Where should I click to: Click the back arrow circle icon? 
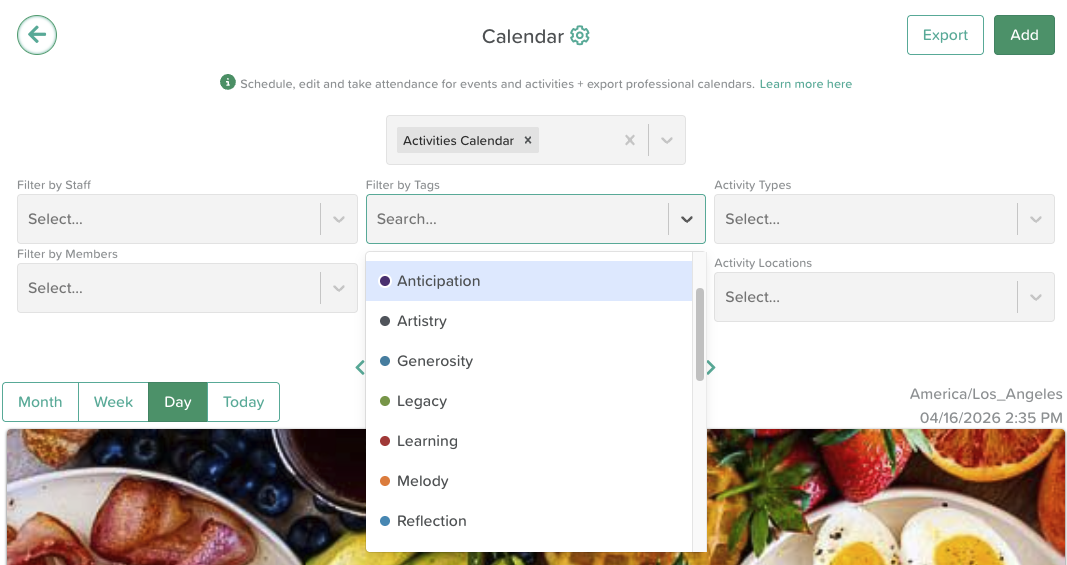click(x=37, y=35)
